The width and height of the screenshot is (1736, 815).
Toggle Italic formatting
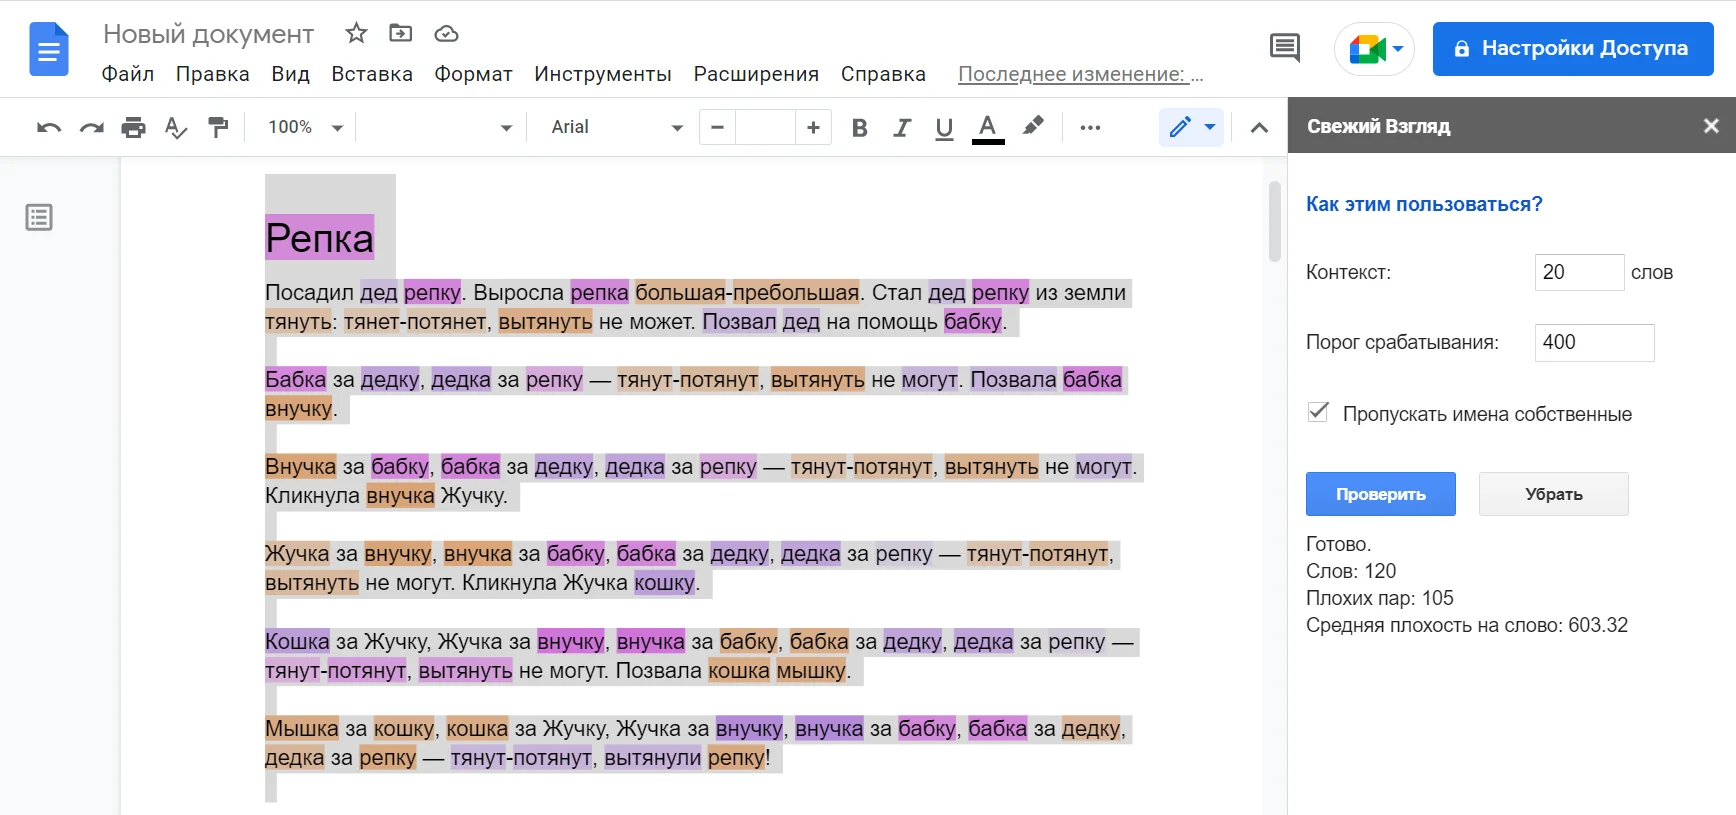(x=902, y=127)
